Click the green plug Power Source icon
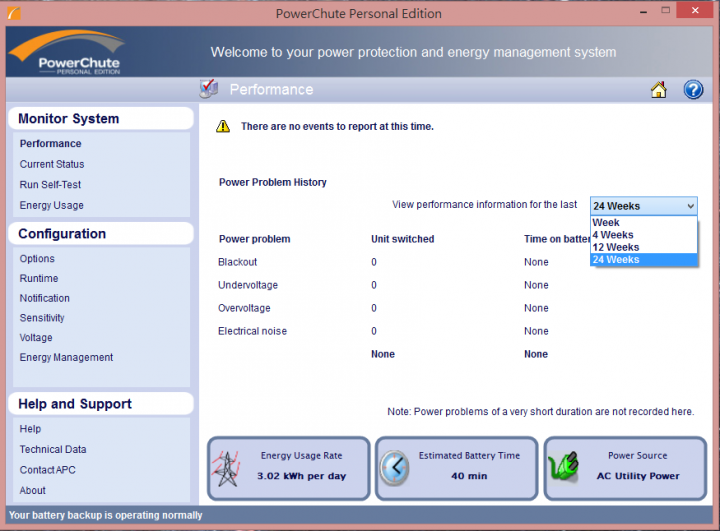The width and height of the screenshot is (720, 531). click(x=563, y=467)
